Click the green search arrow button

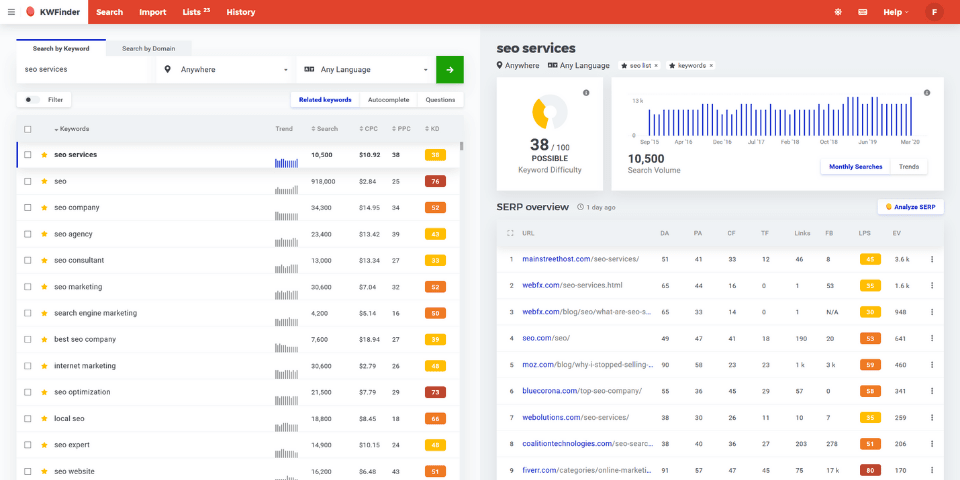(x=450, y=70)
